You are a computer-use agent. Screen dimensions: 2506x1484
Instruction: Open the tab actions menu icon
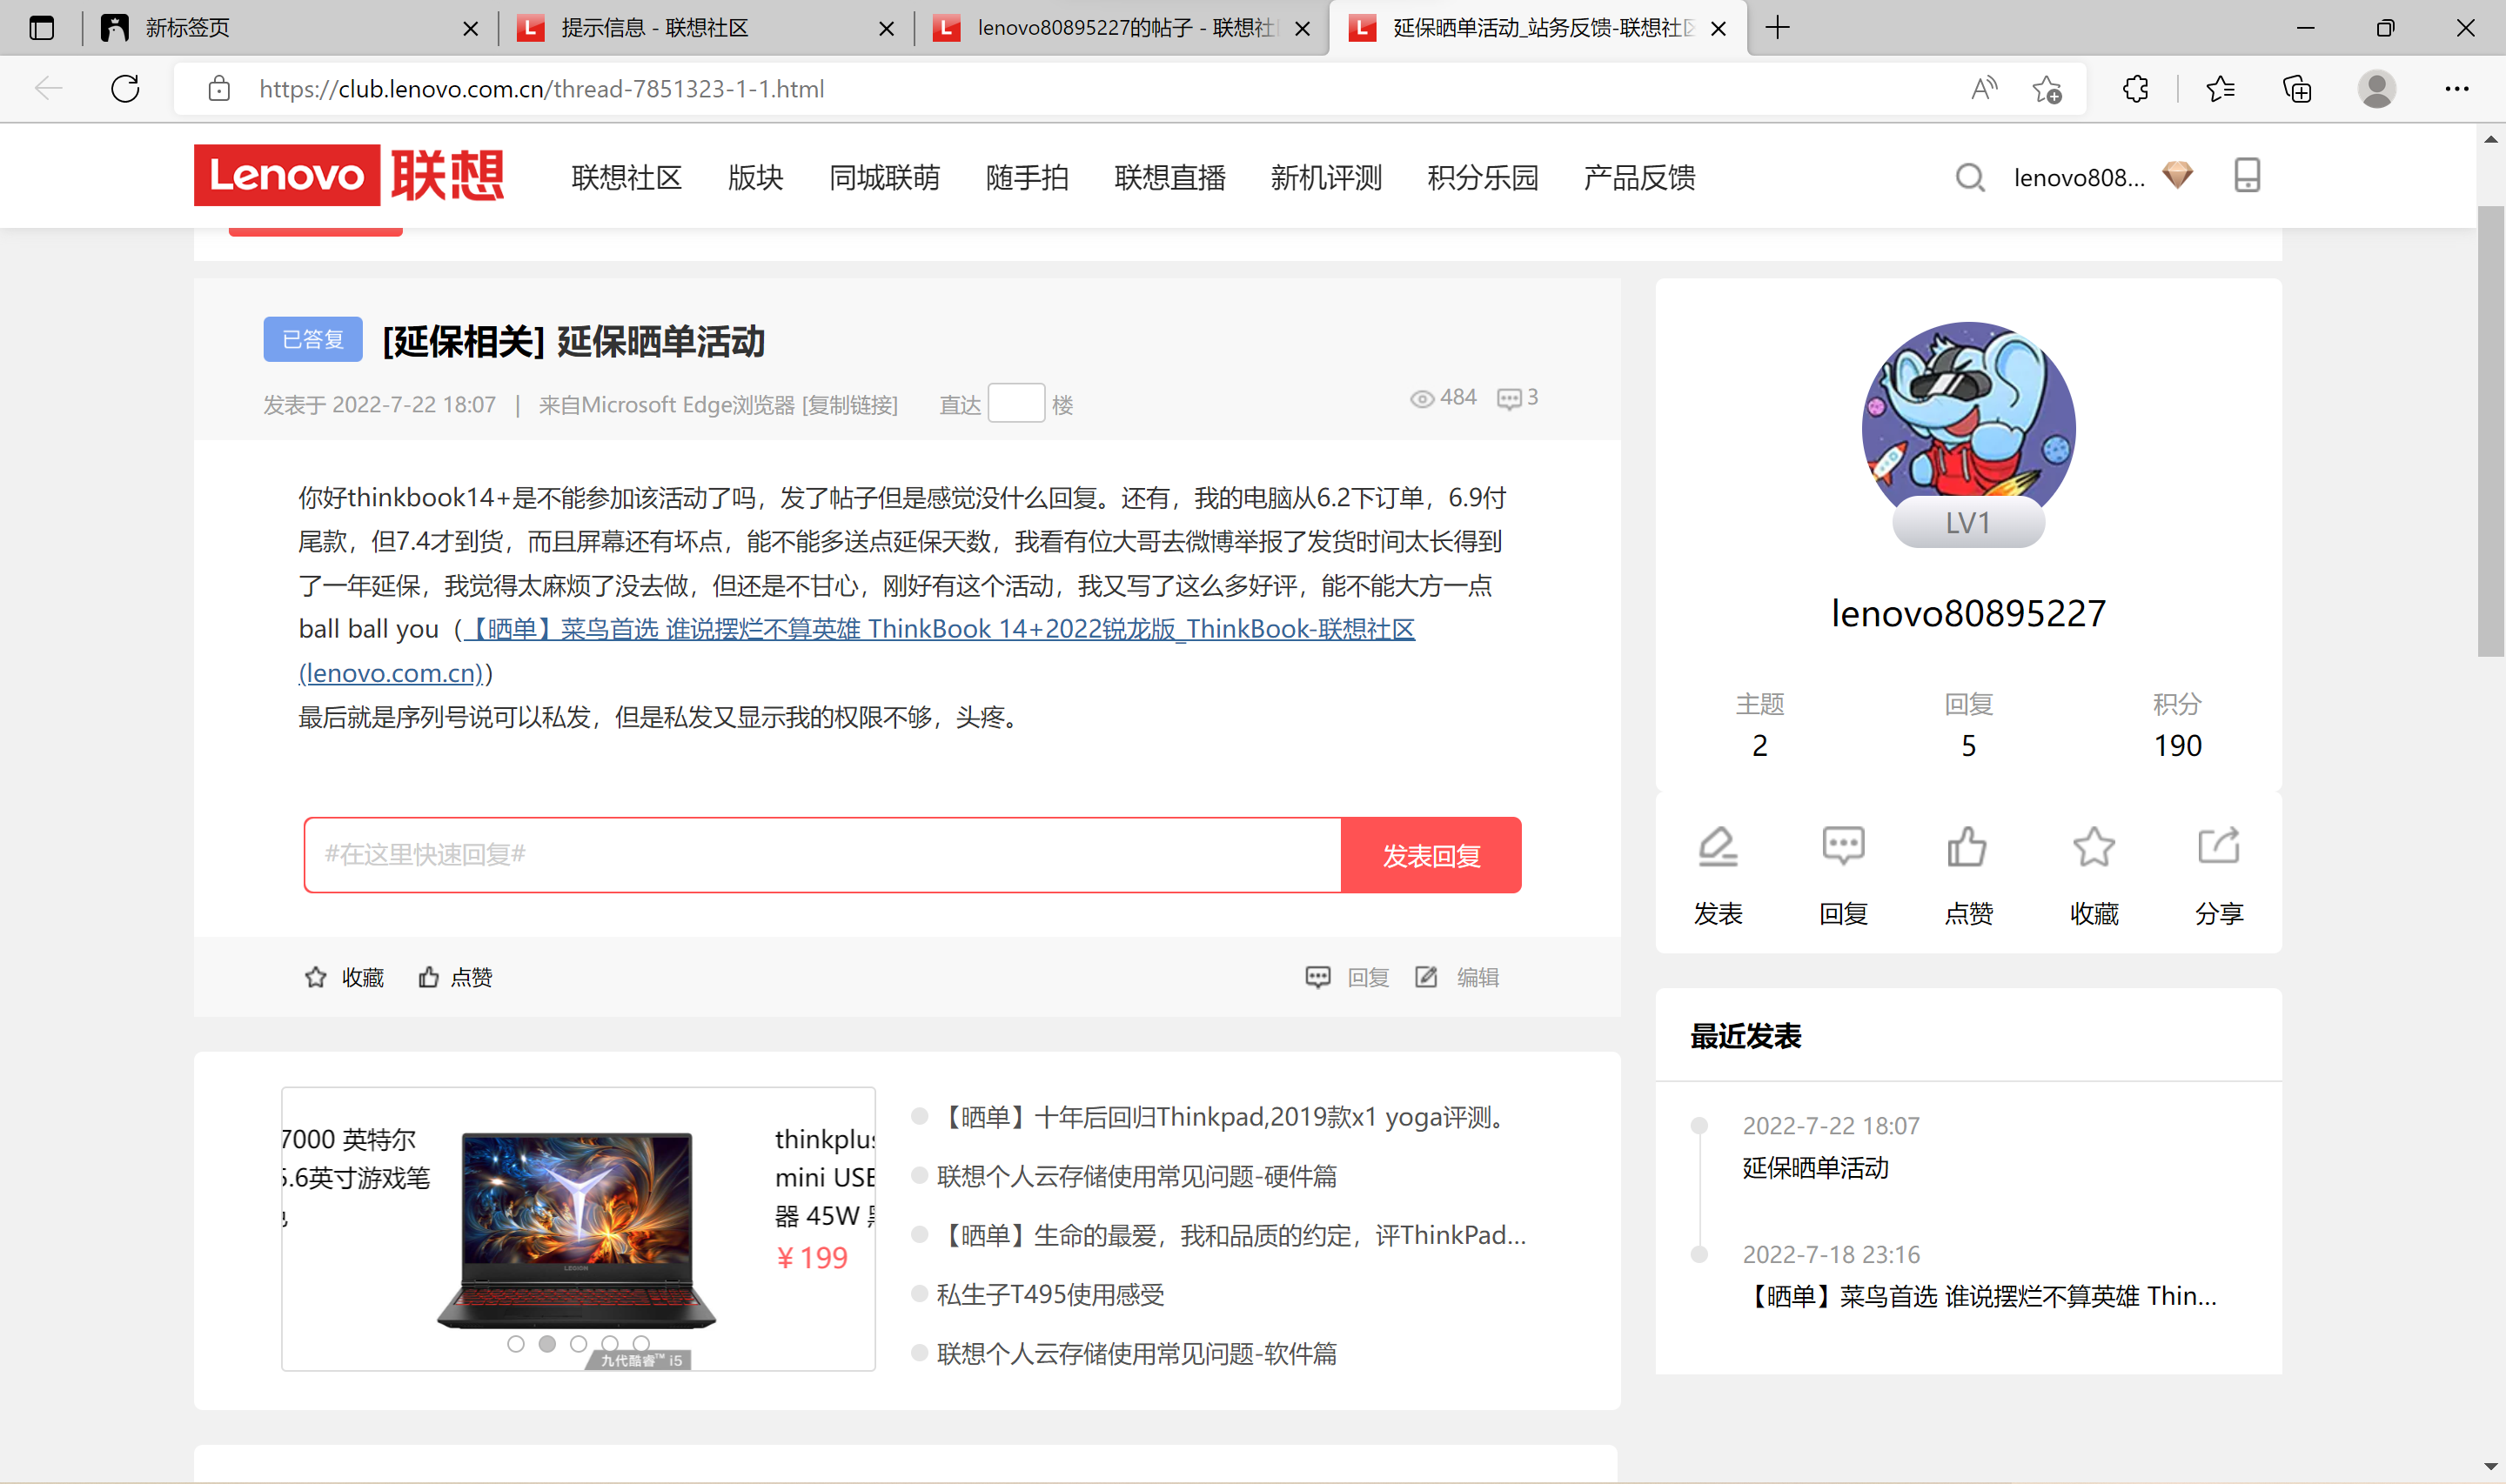pos(41,28)
